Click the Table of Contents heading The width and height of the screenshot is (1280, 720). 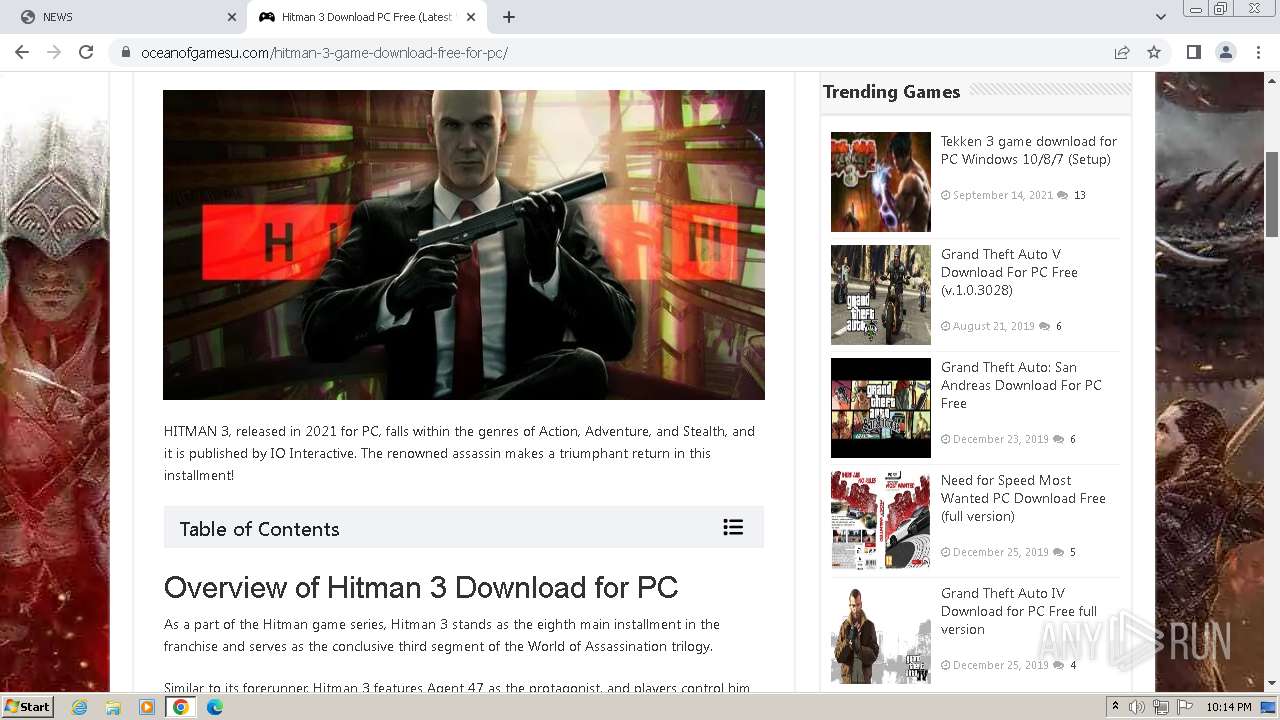(259, 529)
